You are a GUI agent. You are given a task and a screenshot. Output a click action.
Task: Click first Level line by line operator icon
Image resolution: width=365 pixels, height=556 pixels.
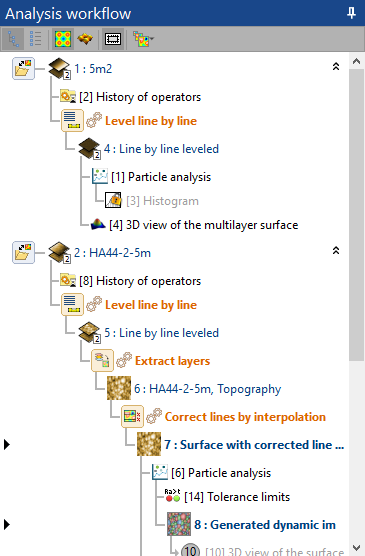[x=72, y=121]
